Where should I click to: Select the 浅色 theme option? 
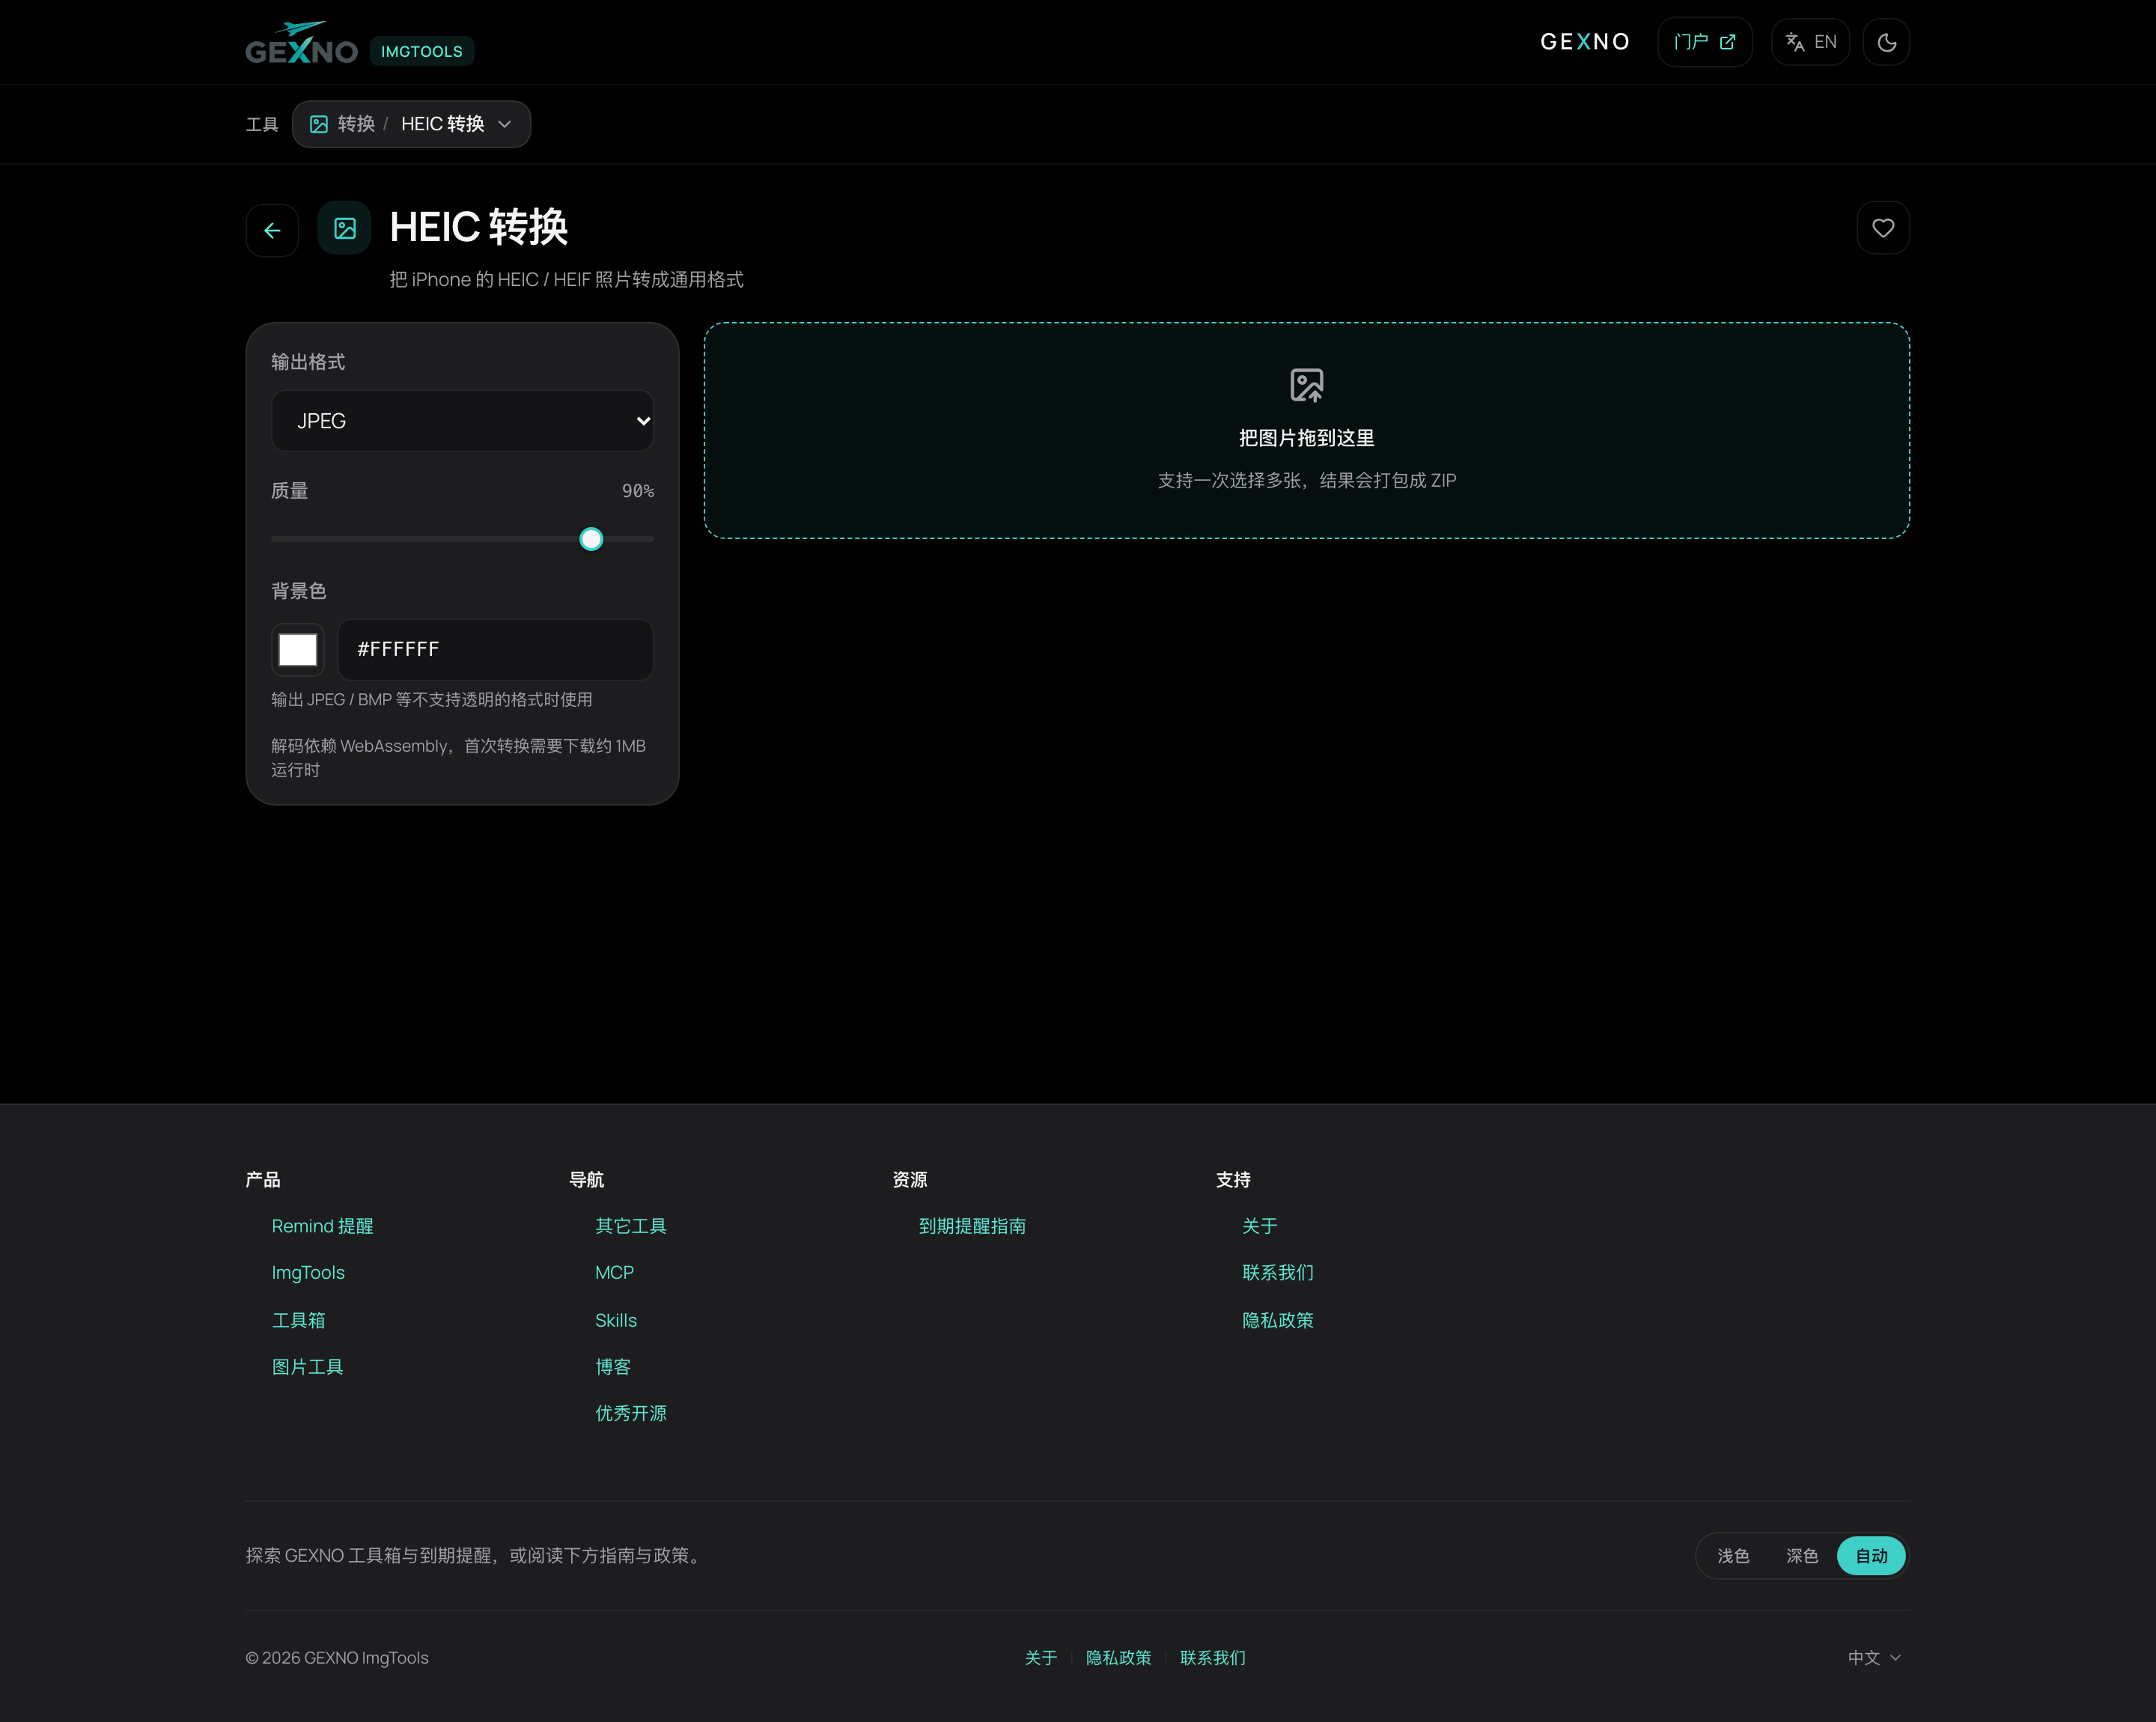tap(1733, 1555)
